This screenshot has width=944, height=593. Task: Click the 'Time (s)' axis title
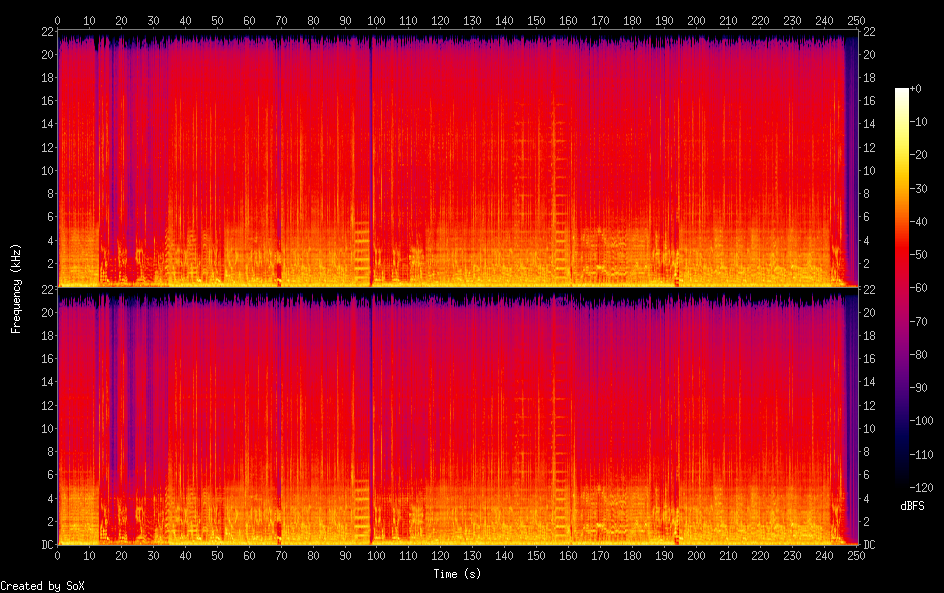tap(457, 574)
